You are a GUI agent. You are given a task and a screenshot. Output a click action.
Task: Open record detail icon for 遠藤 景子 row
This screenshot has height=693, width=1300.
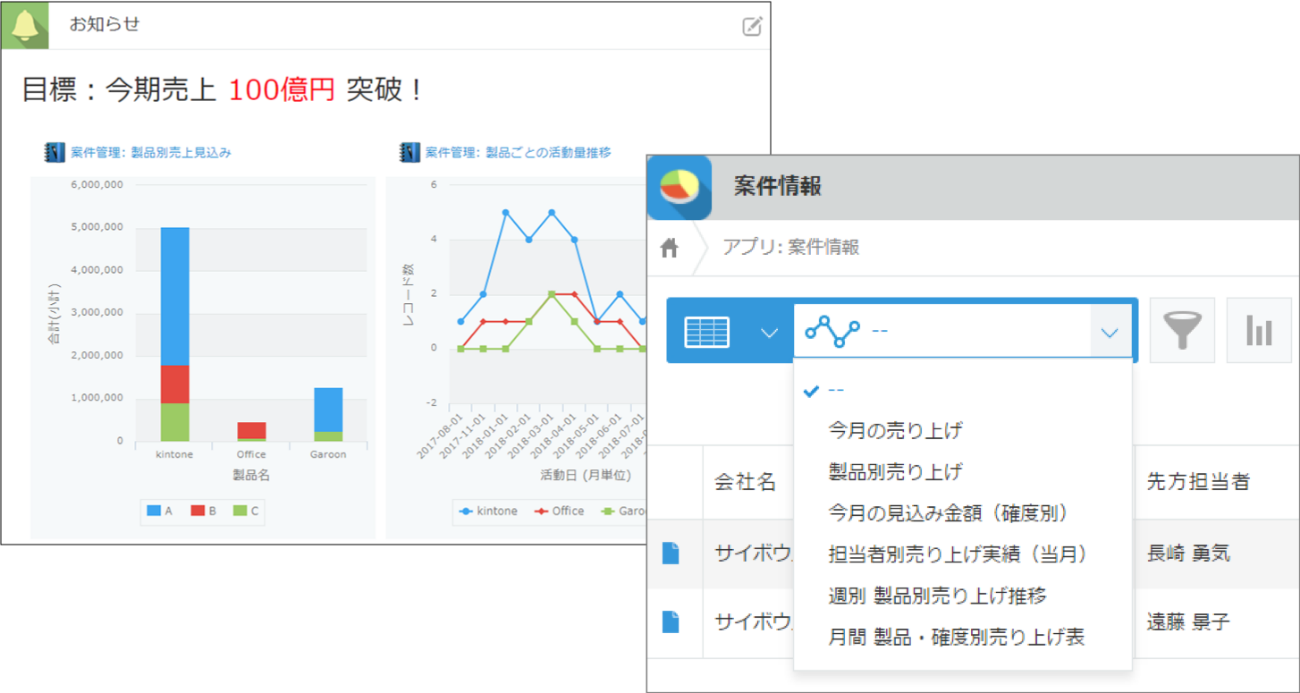pyautogui.click(x=670, y=622)
